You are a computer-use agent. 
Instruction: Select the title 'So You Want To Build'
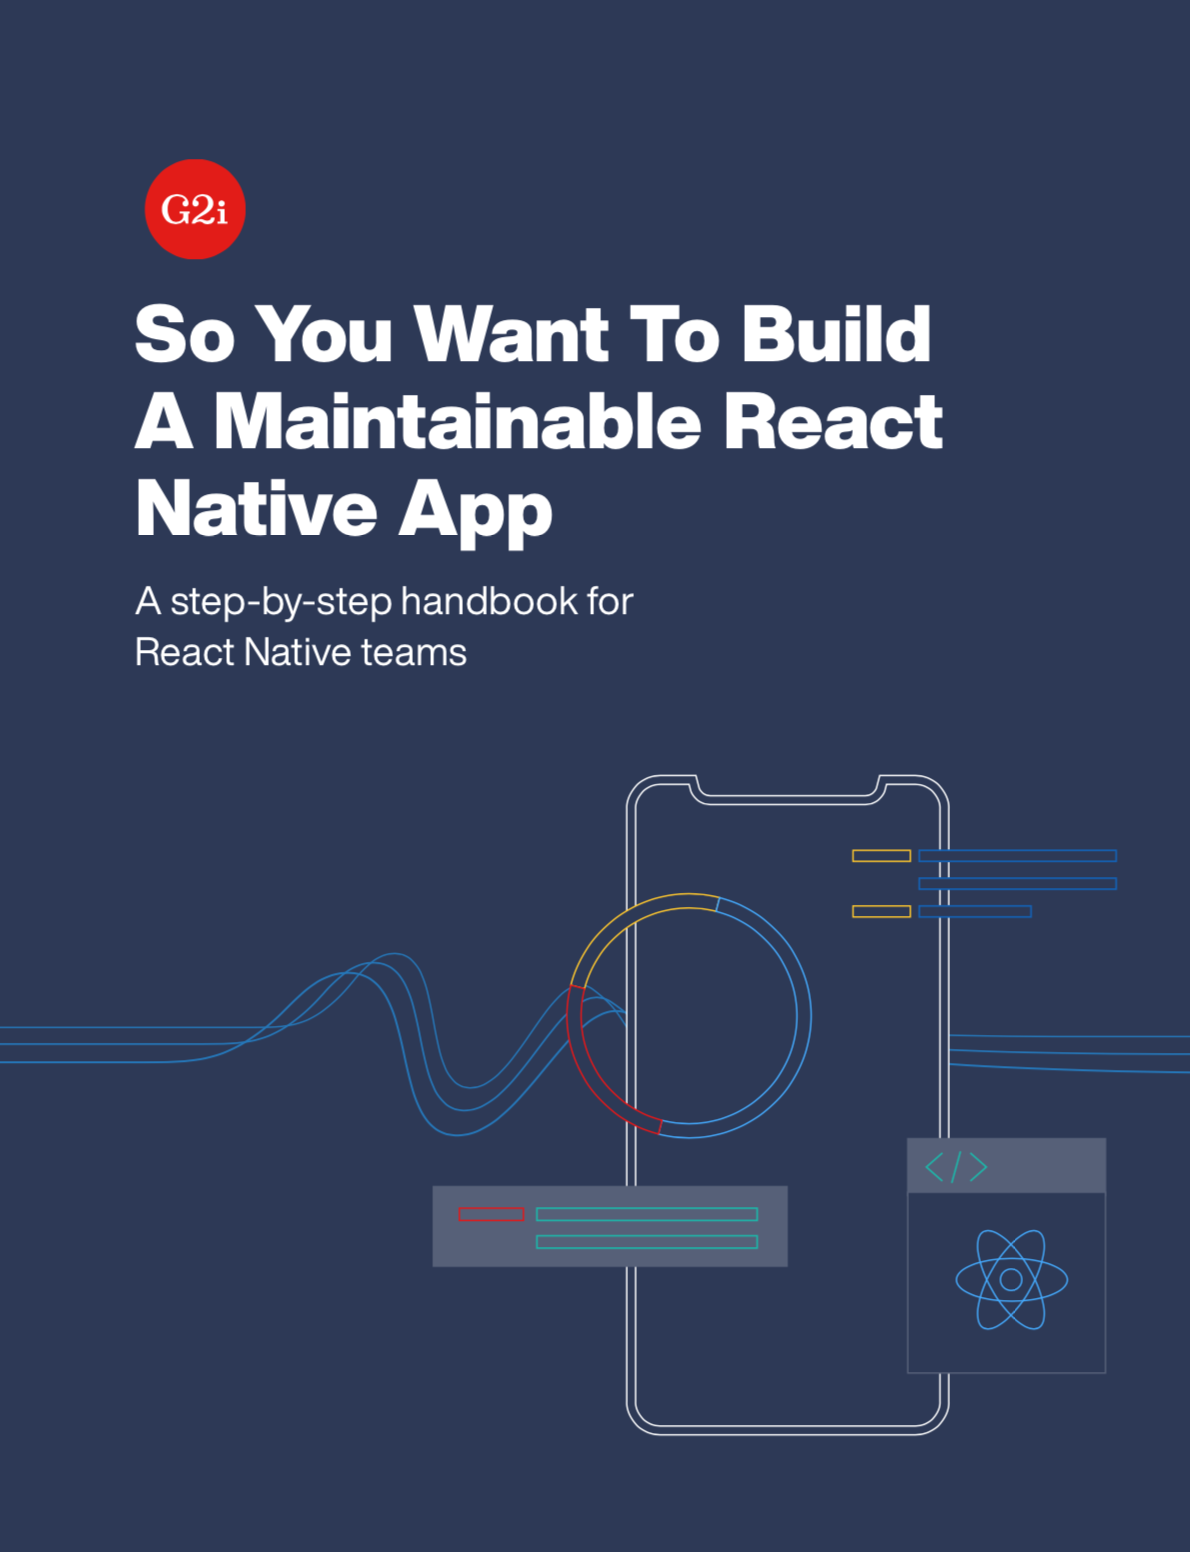pos(533,335)
